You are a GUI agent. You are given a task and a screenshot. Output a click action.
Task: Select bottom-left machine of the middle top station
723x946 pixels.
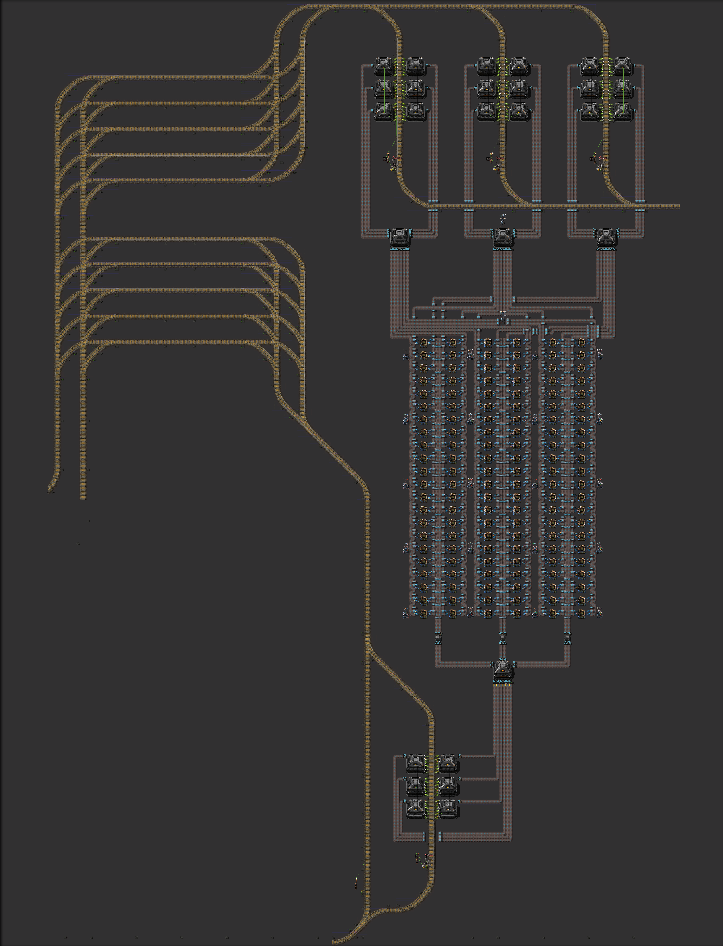pyautogui.click(x=488, y=111)
